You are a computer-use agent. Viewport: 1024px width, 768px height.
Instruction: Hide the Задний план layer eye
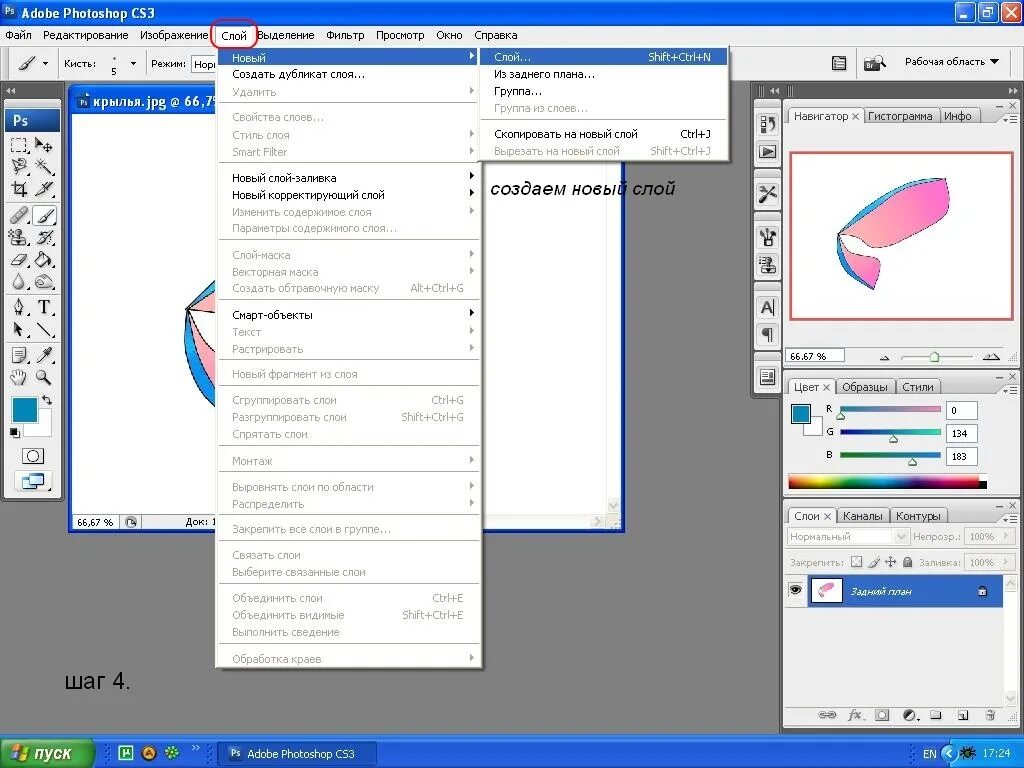pyautogui.click(x=795, y=590)
